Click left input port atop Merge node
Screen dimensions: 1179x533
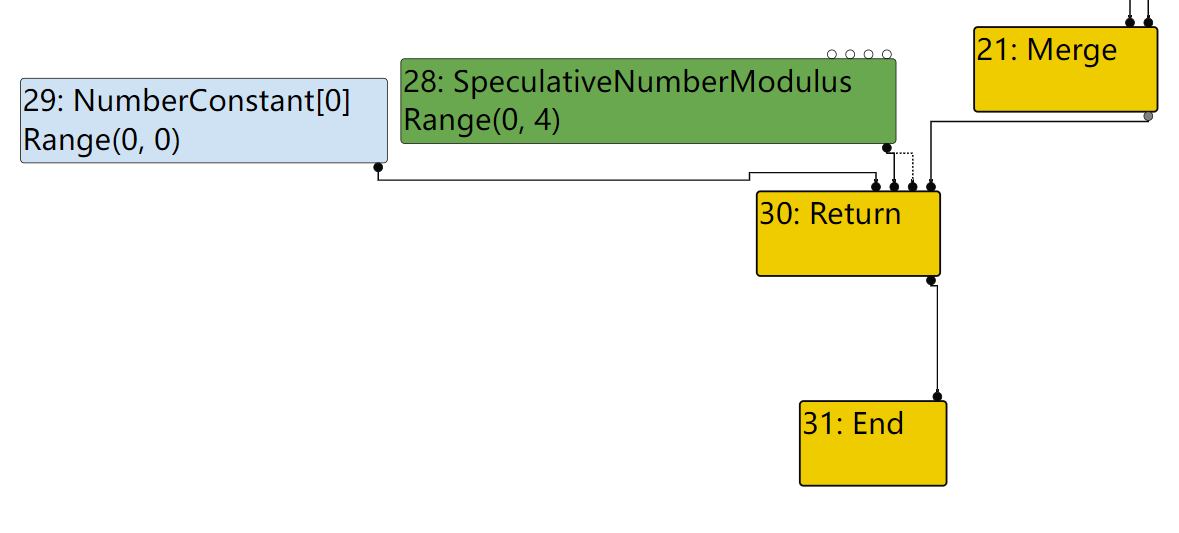[x=1130, y=22]
